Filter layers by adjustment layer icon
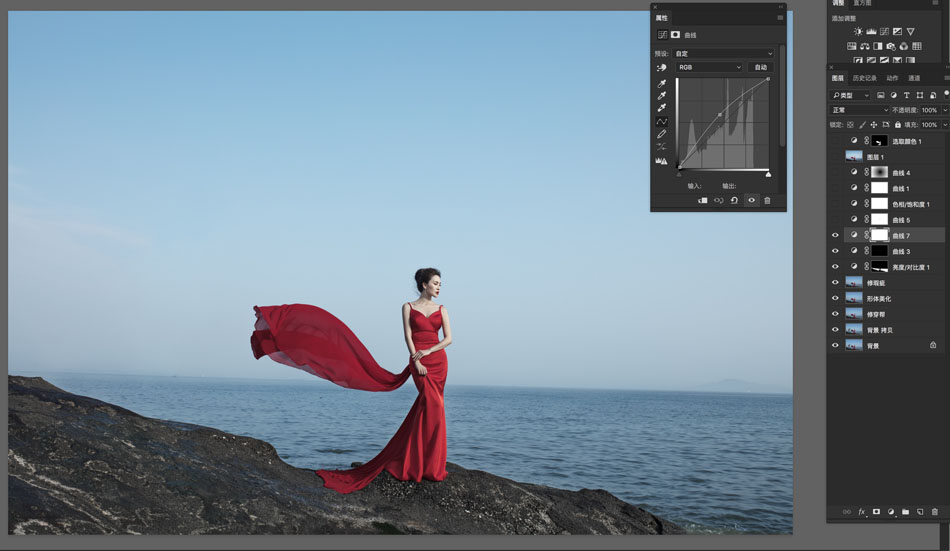The width and height of the screenshot is (950, 551). click(x=894, y=95)
